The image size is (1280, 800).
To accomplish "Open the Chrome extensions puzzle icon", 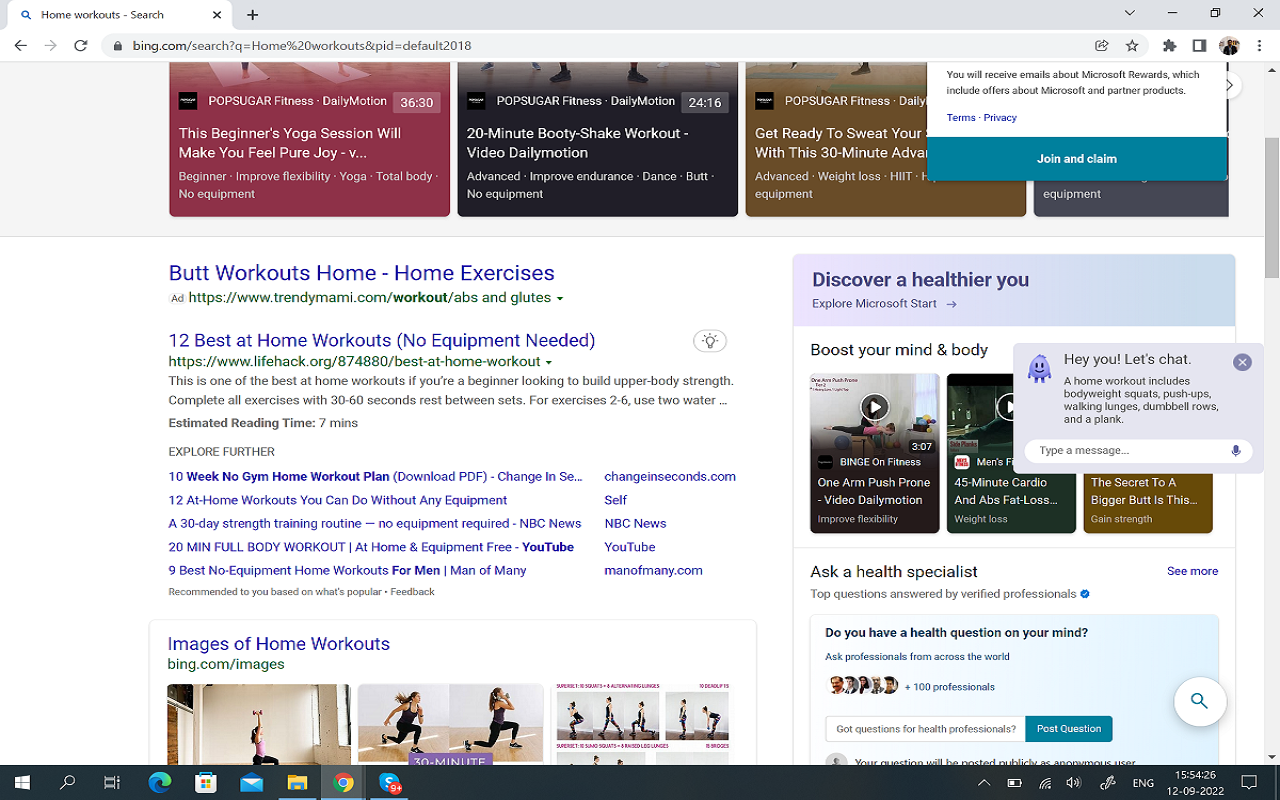I will (1169, 45).
